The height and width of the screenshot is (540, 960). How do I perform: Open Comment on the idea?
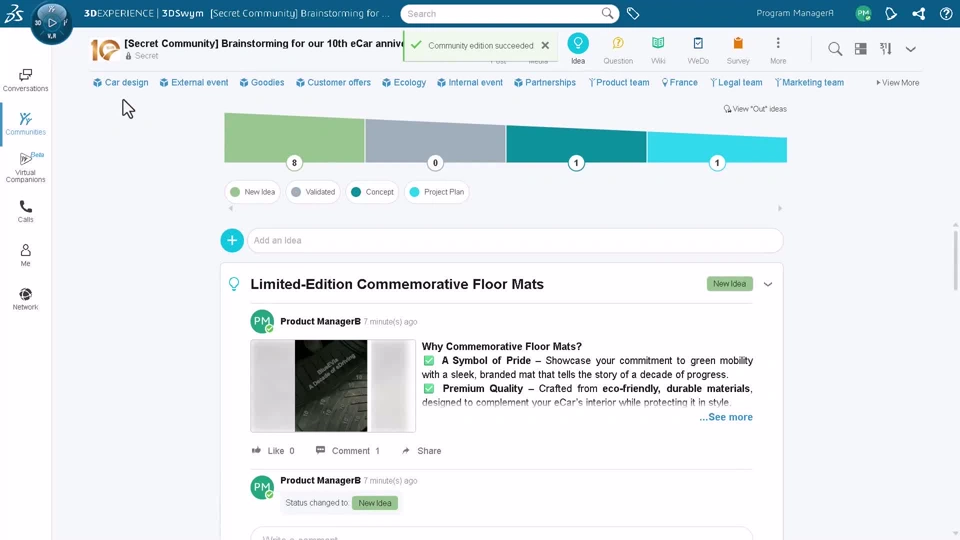[x=347, y=451]
